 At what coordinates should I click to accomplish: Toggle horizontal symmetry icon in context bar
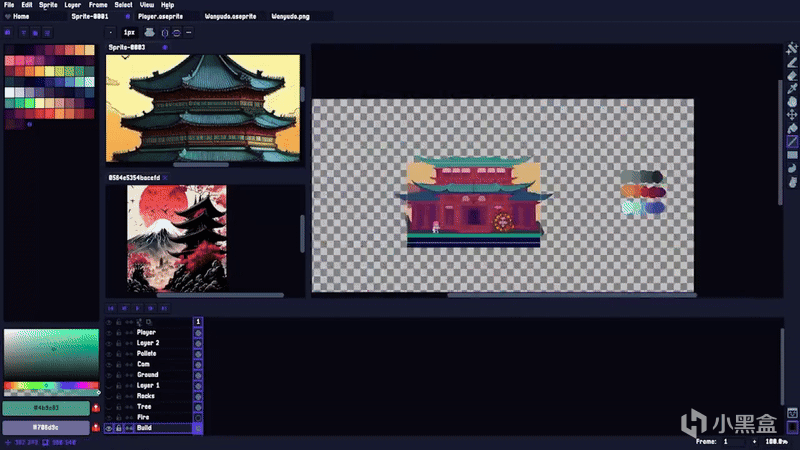(177, 33)
